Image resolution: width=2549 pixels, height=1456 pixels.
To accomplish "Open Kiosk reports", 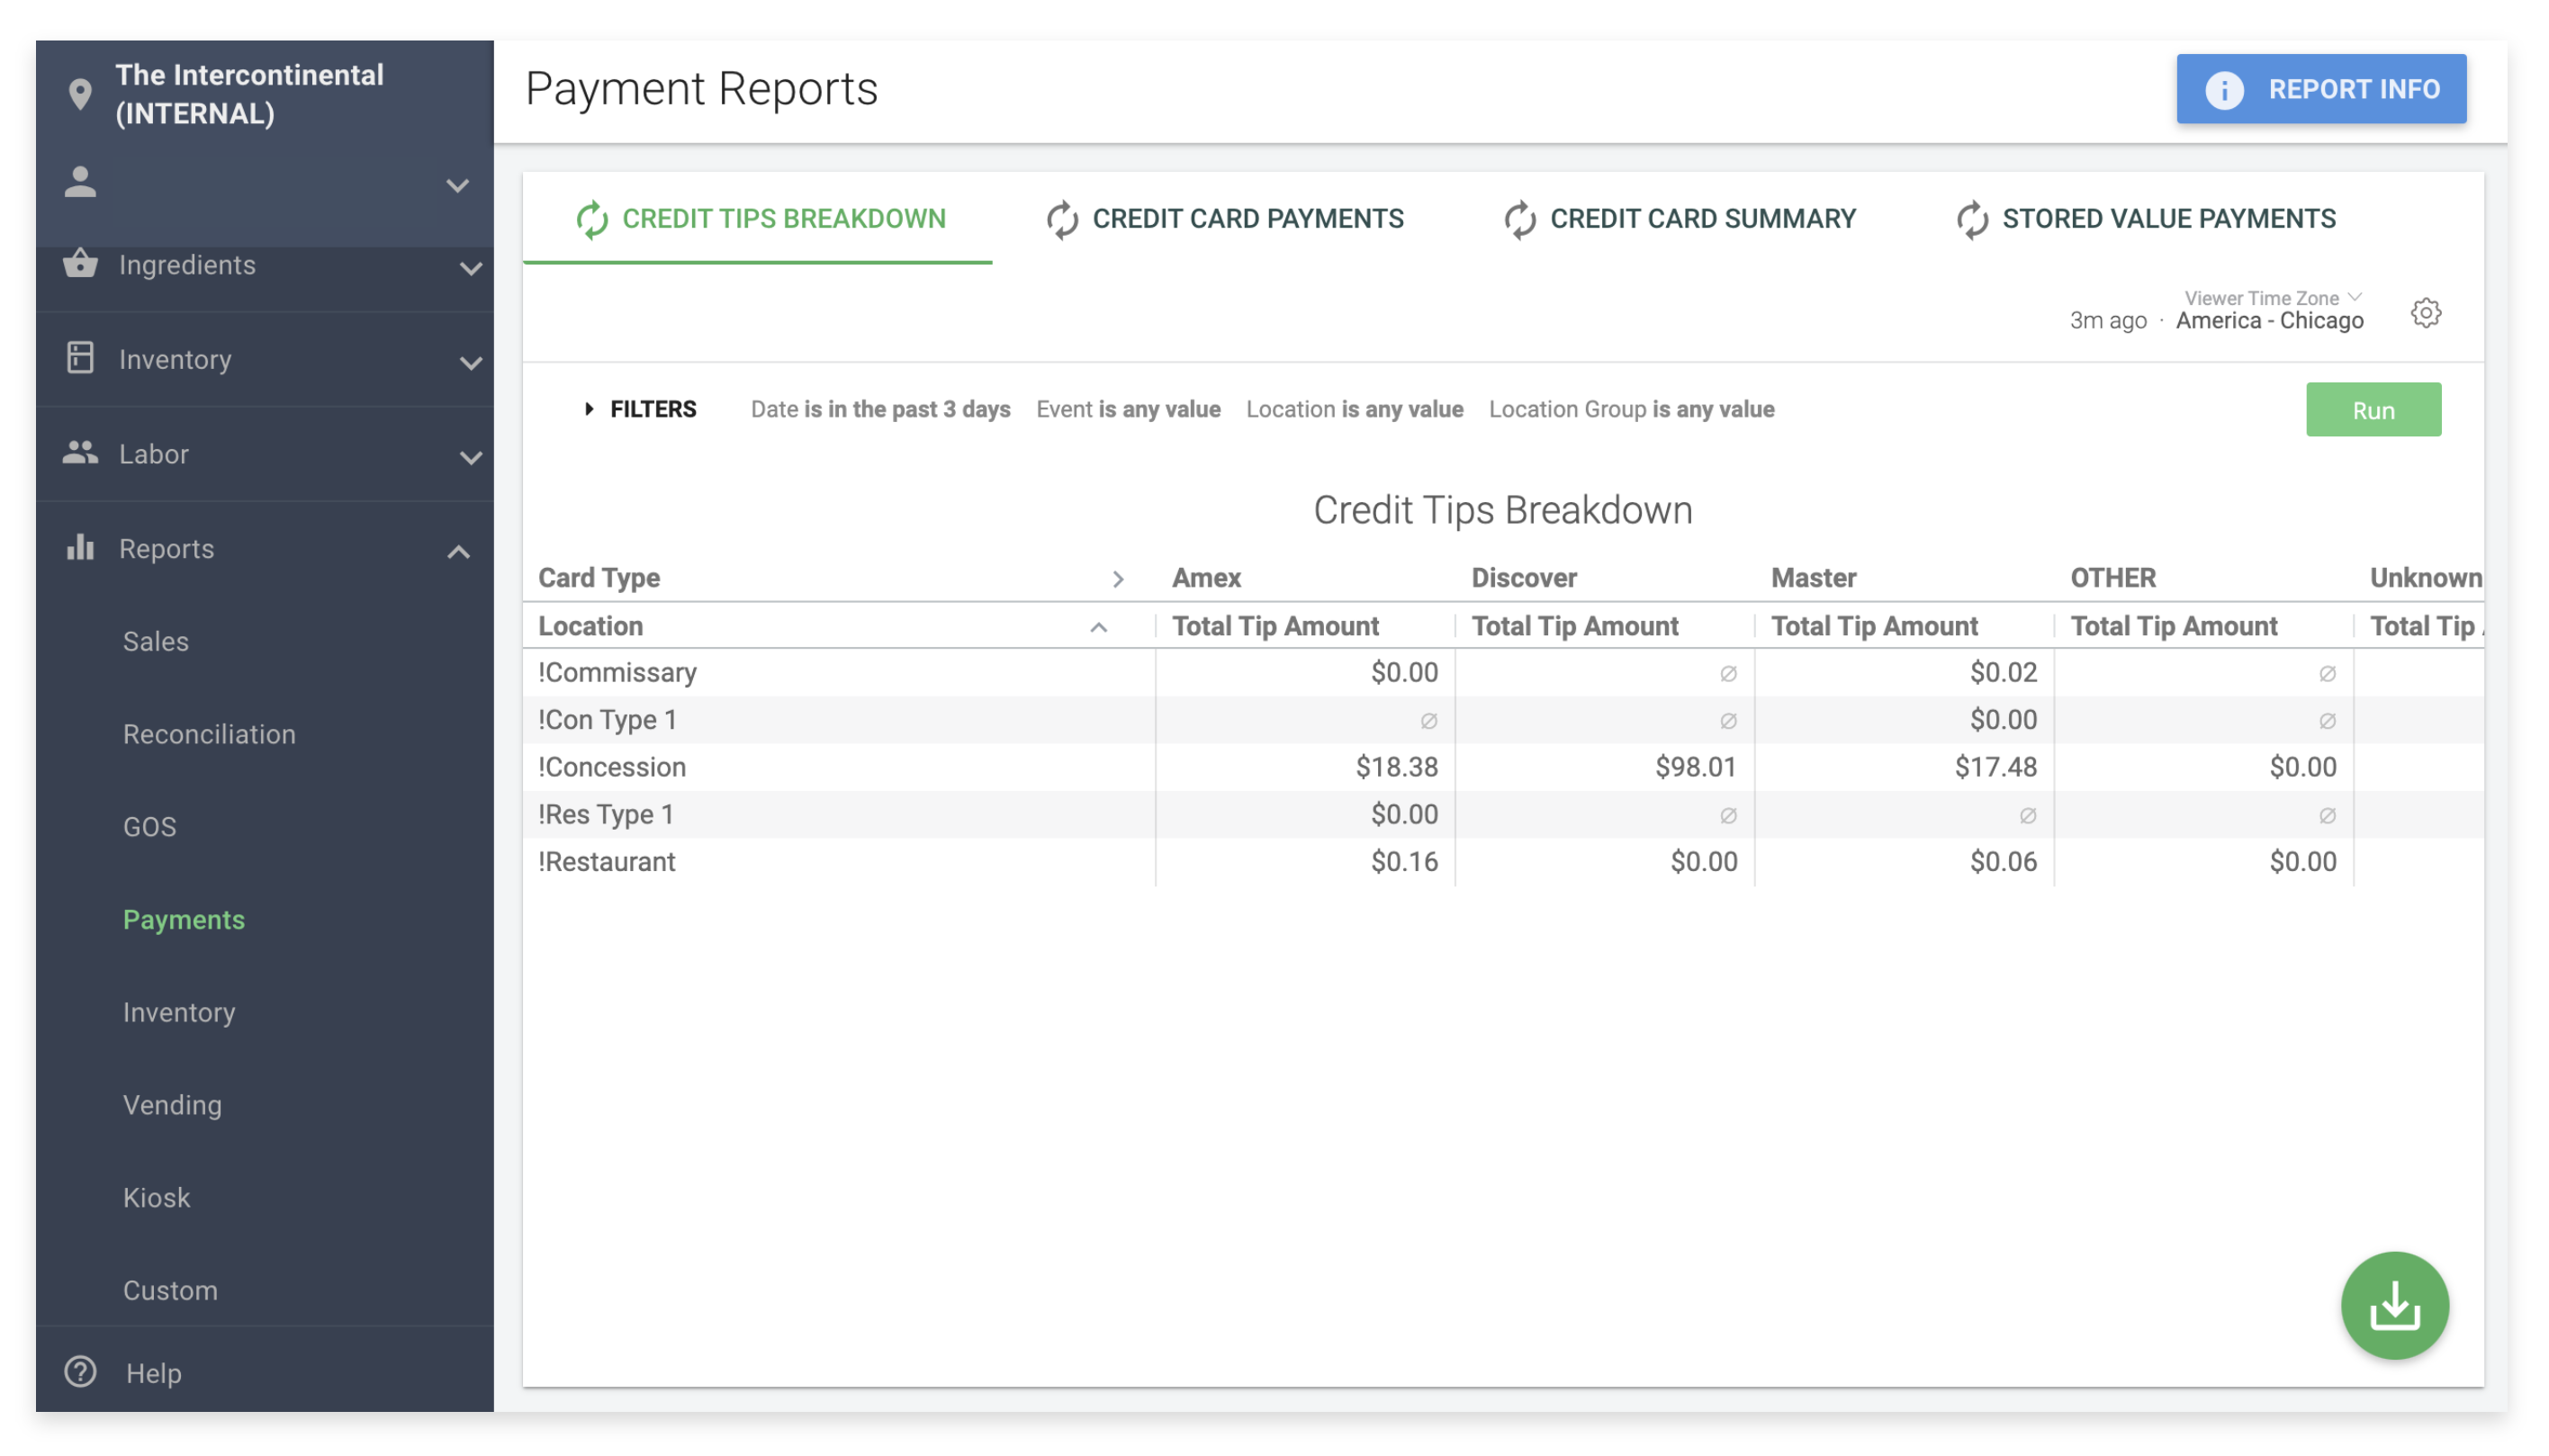I will 156,1198.
